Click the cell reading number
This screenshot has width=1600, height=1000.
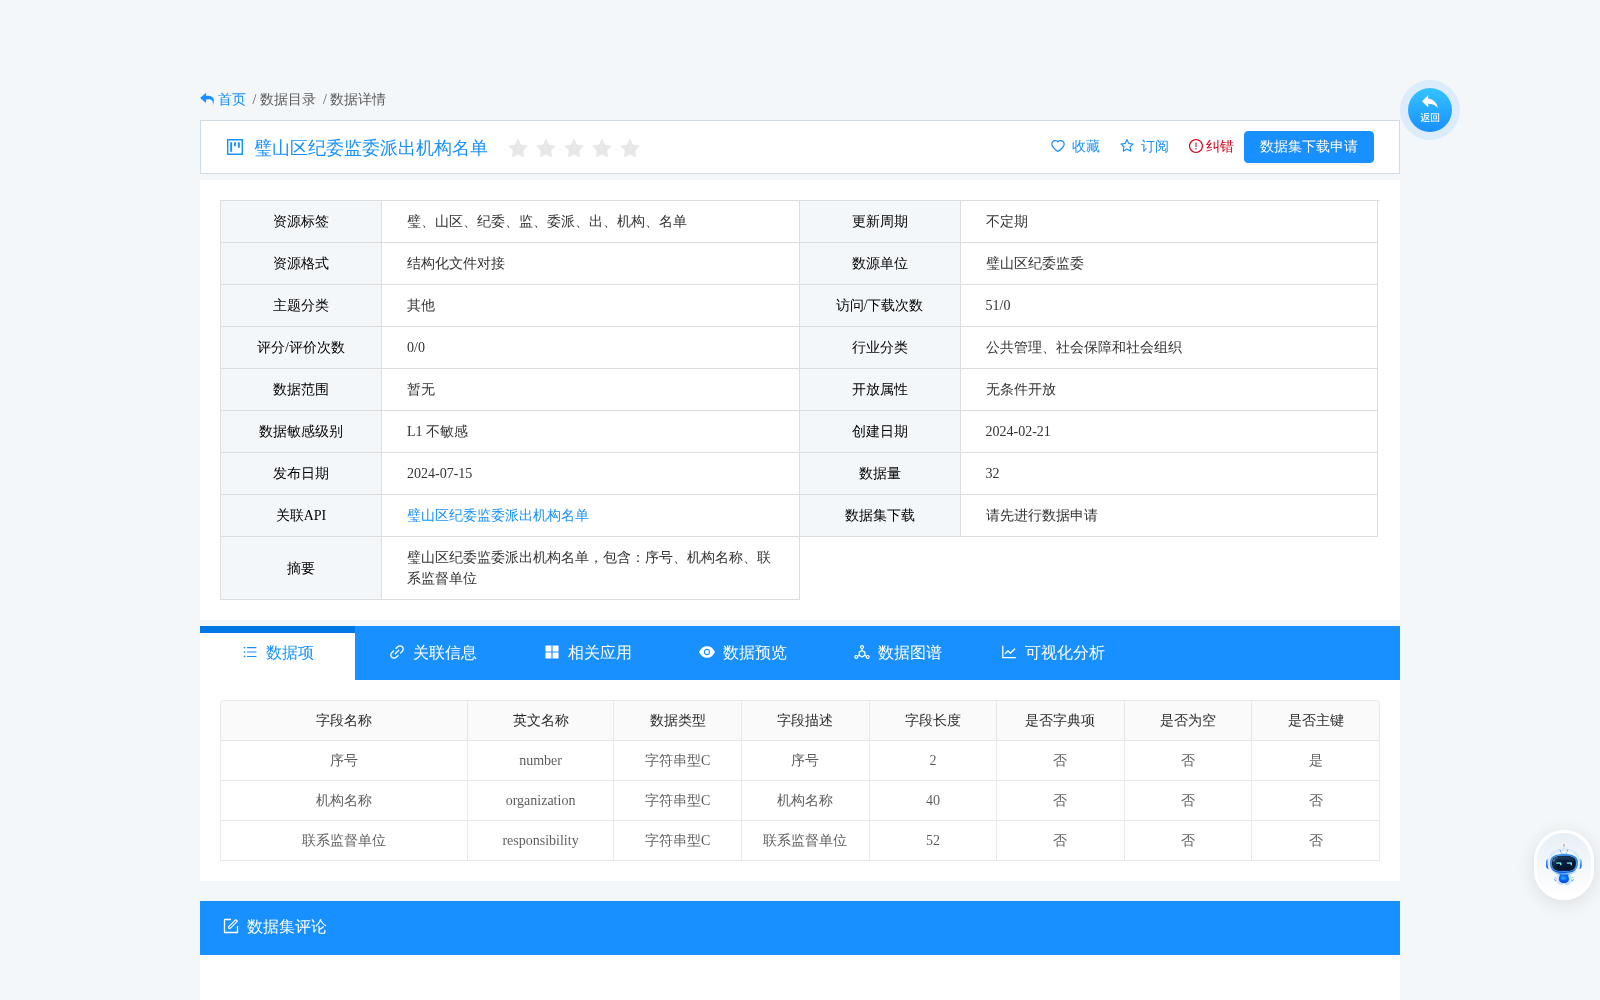coord(541,760)
